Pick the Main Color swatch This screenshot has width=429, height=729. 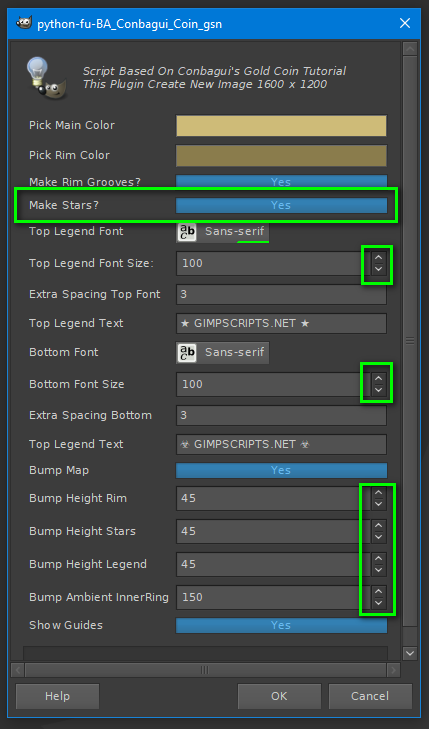(x=281, y=126)
